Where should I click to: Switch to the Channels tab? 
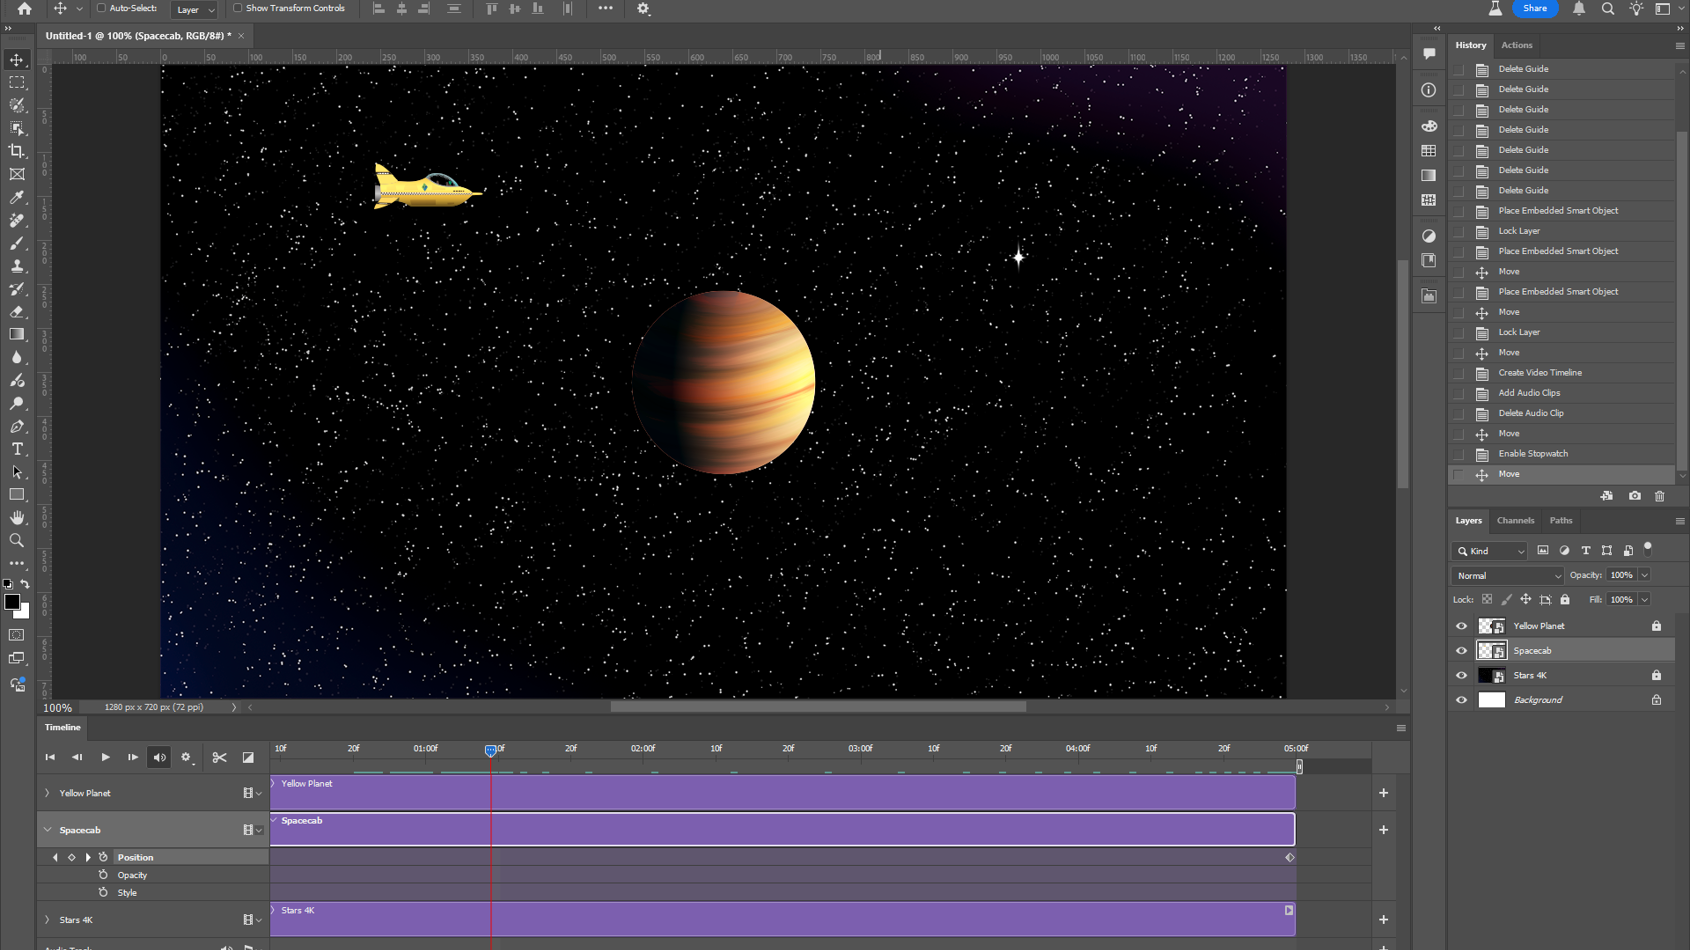pyautogui.click(x=1515, y=520)
